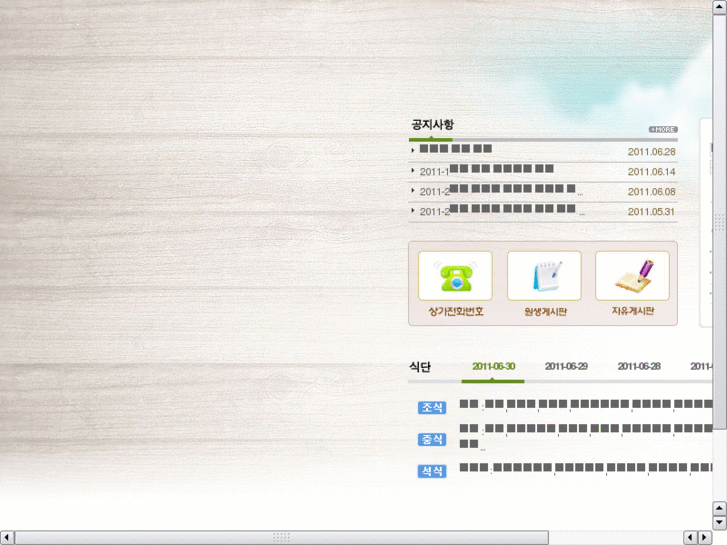
Task: Open the 상가전화번호 green telephone icon
Action: point(455,276)
